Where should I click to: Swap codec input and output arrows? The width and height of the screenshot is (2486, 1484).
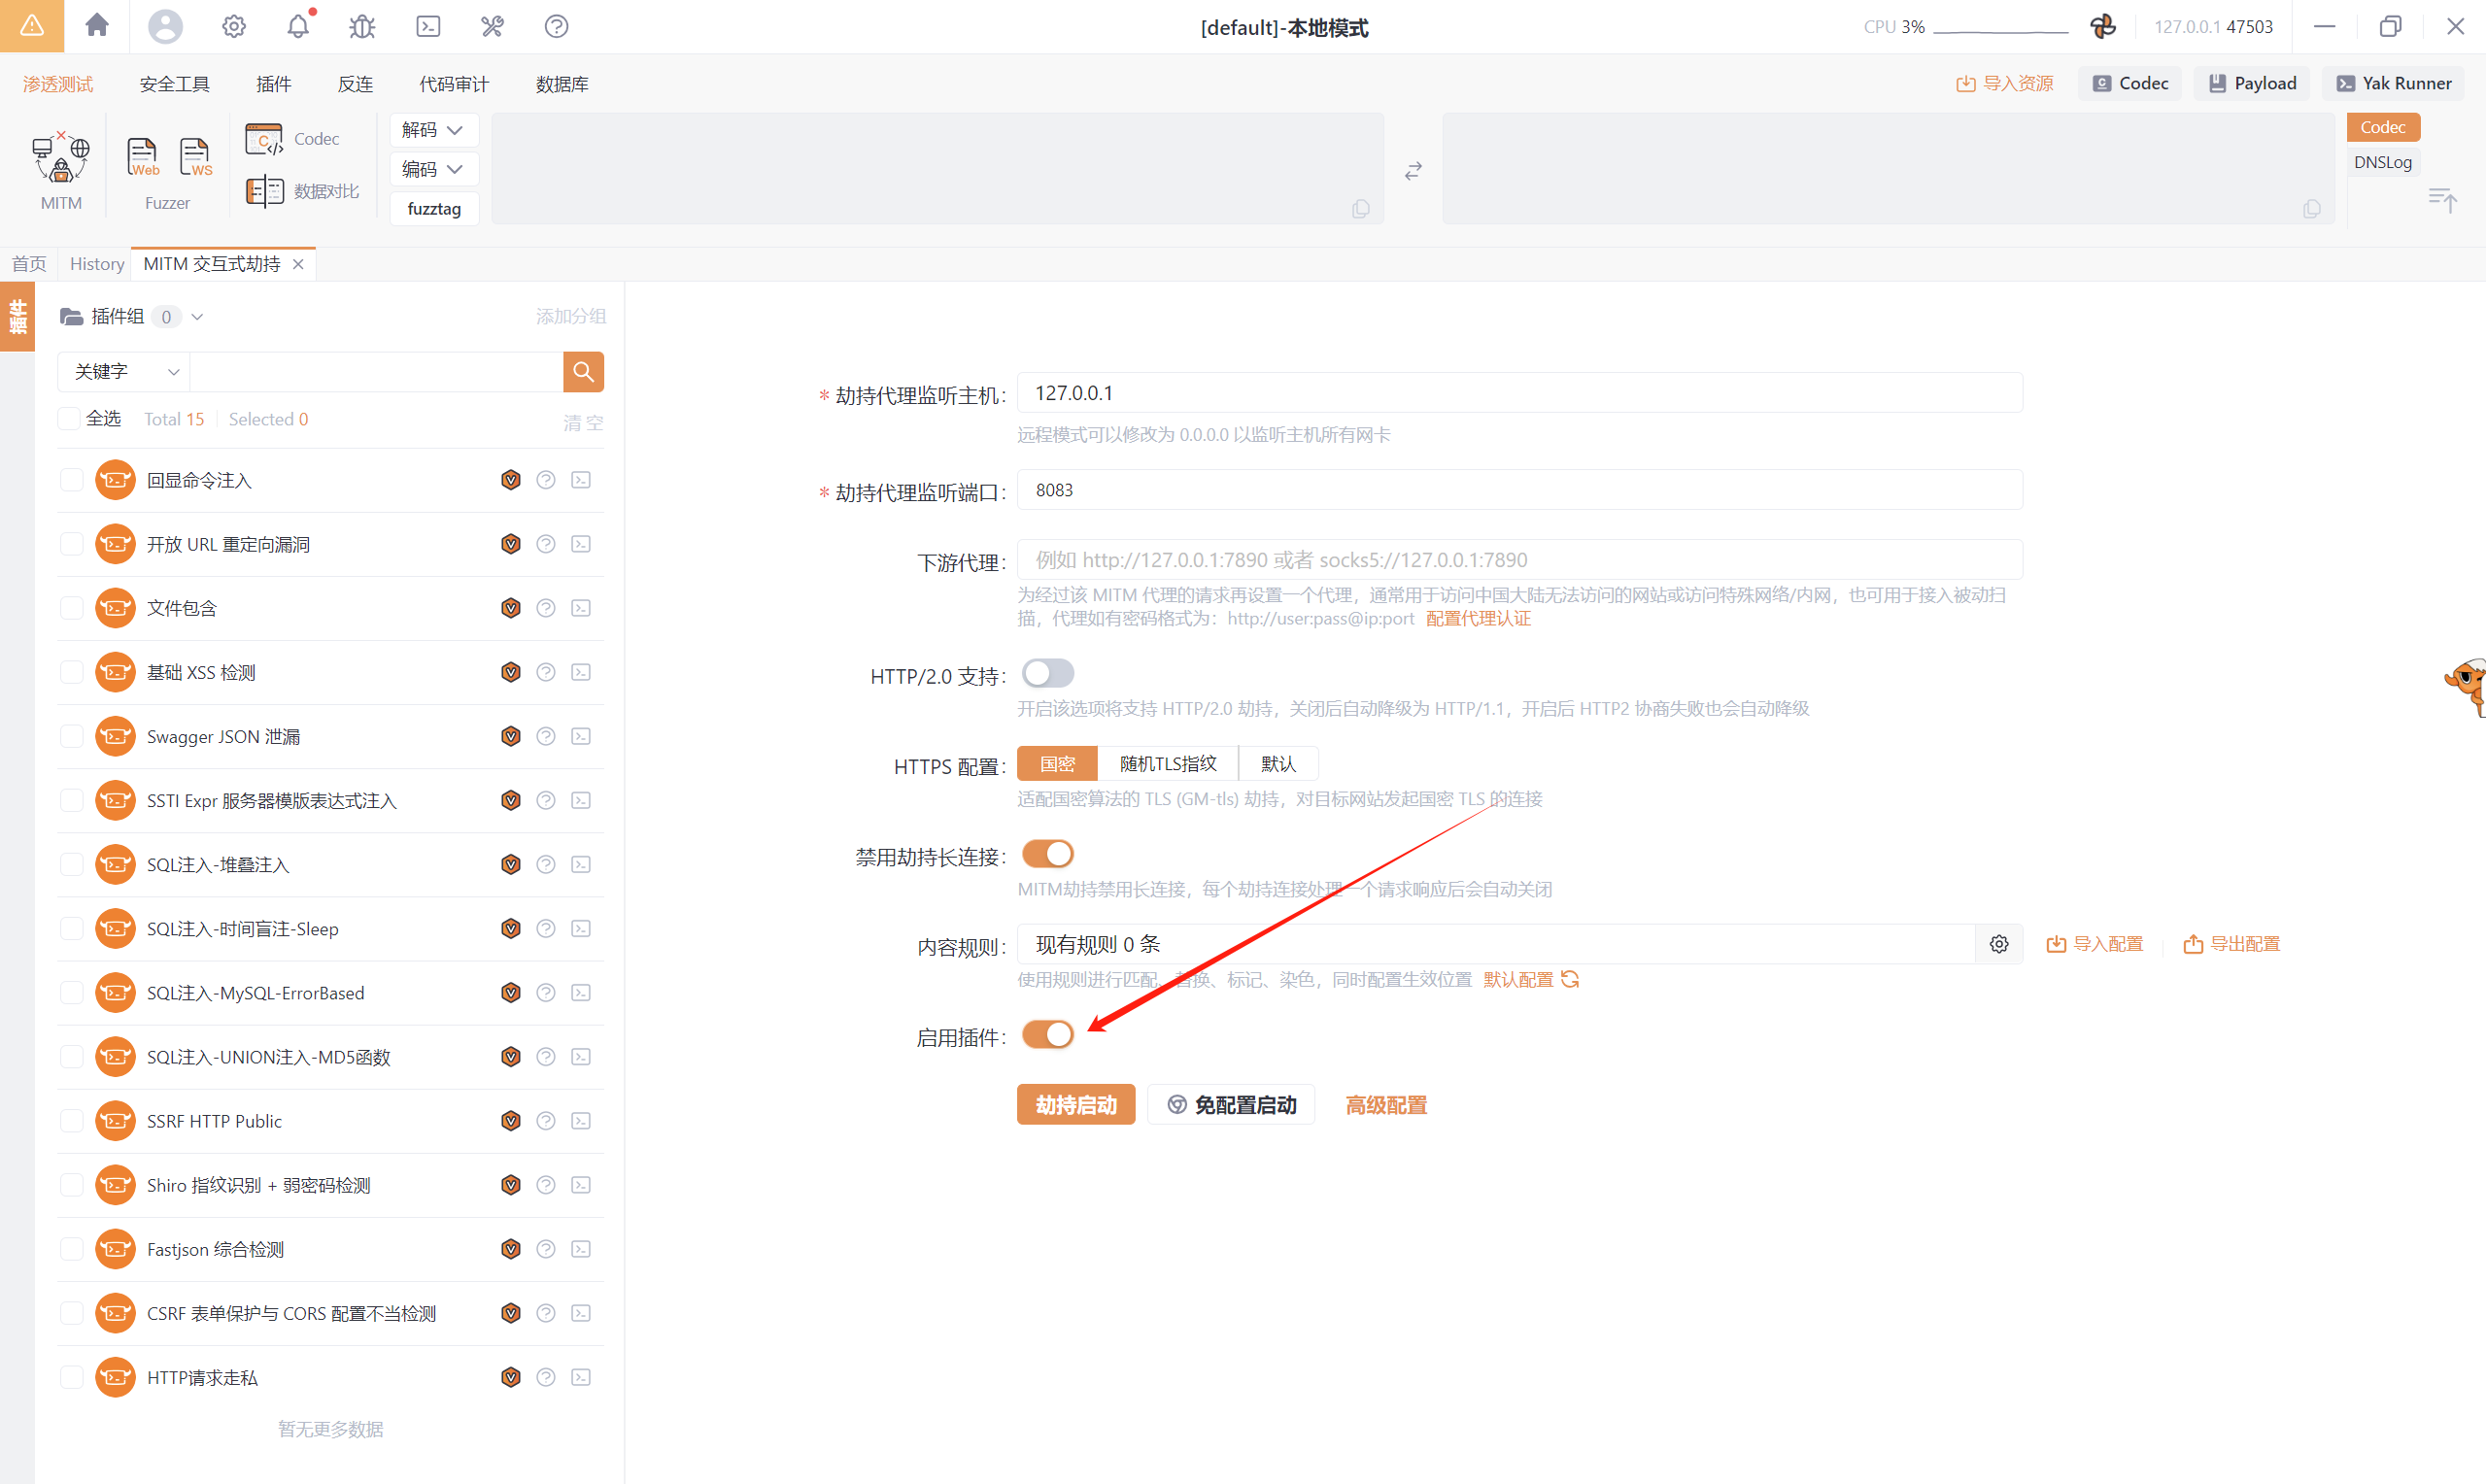click(x=1412, y=171)
